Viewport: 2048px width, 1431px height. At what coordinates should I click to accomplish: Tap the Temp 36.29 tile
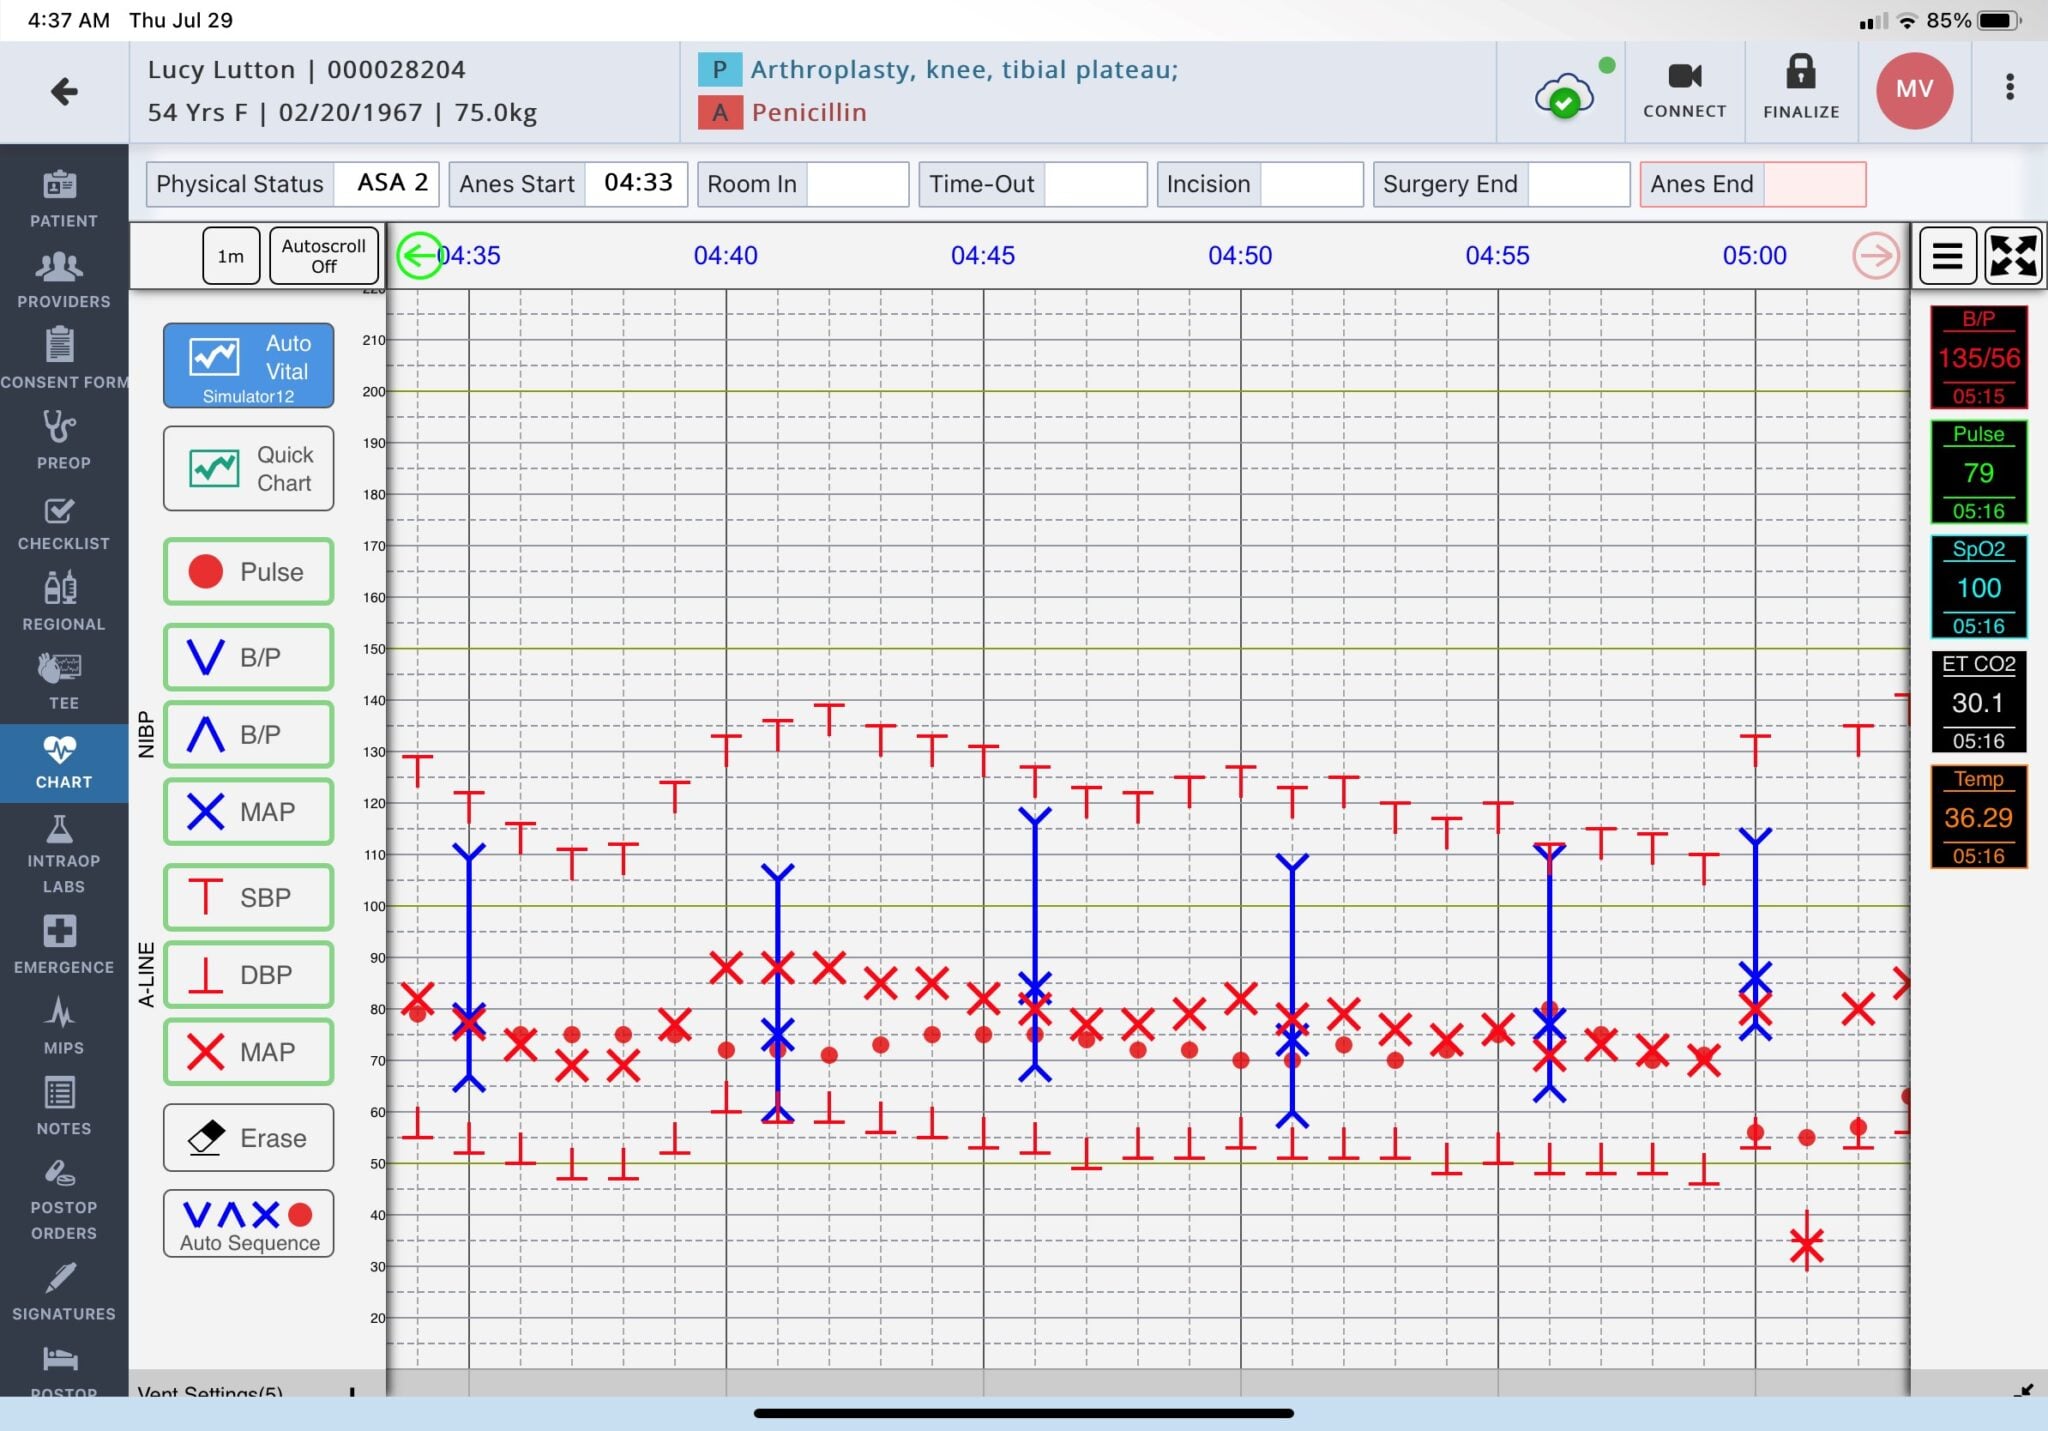point(1978,817)
